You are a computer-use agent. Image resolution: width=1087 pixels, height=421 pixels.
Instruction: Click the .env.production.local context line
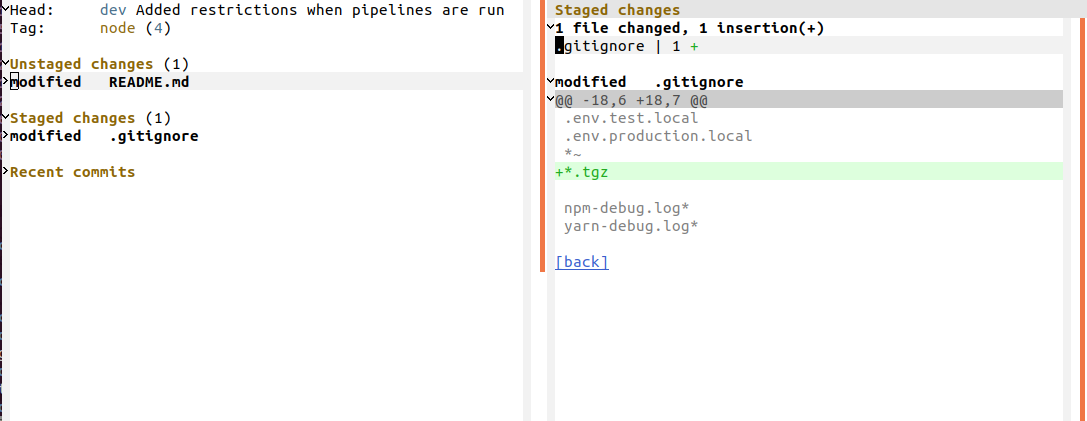[658, 136]
